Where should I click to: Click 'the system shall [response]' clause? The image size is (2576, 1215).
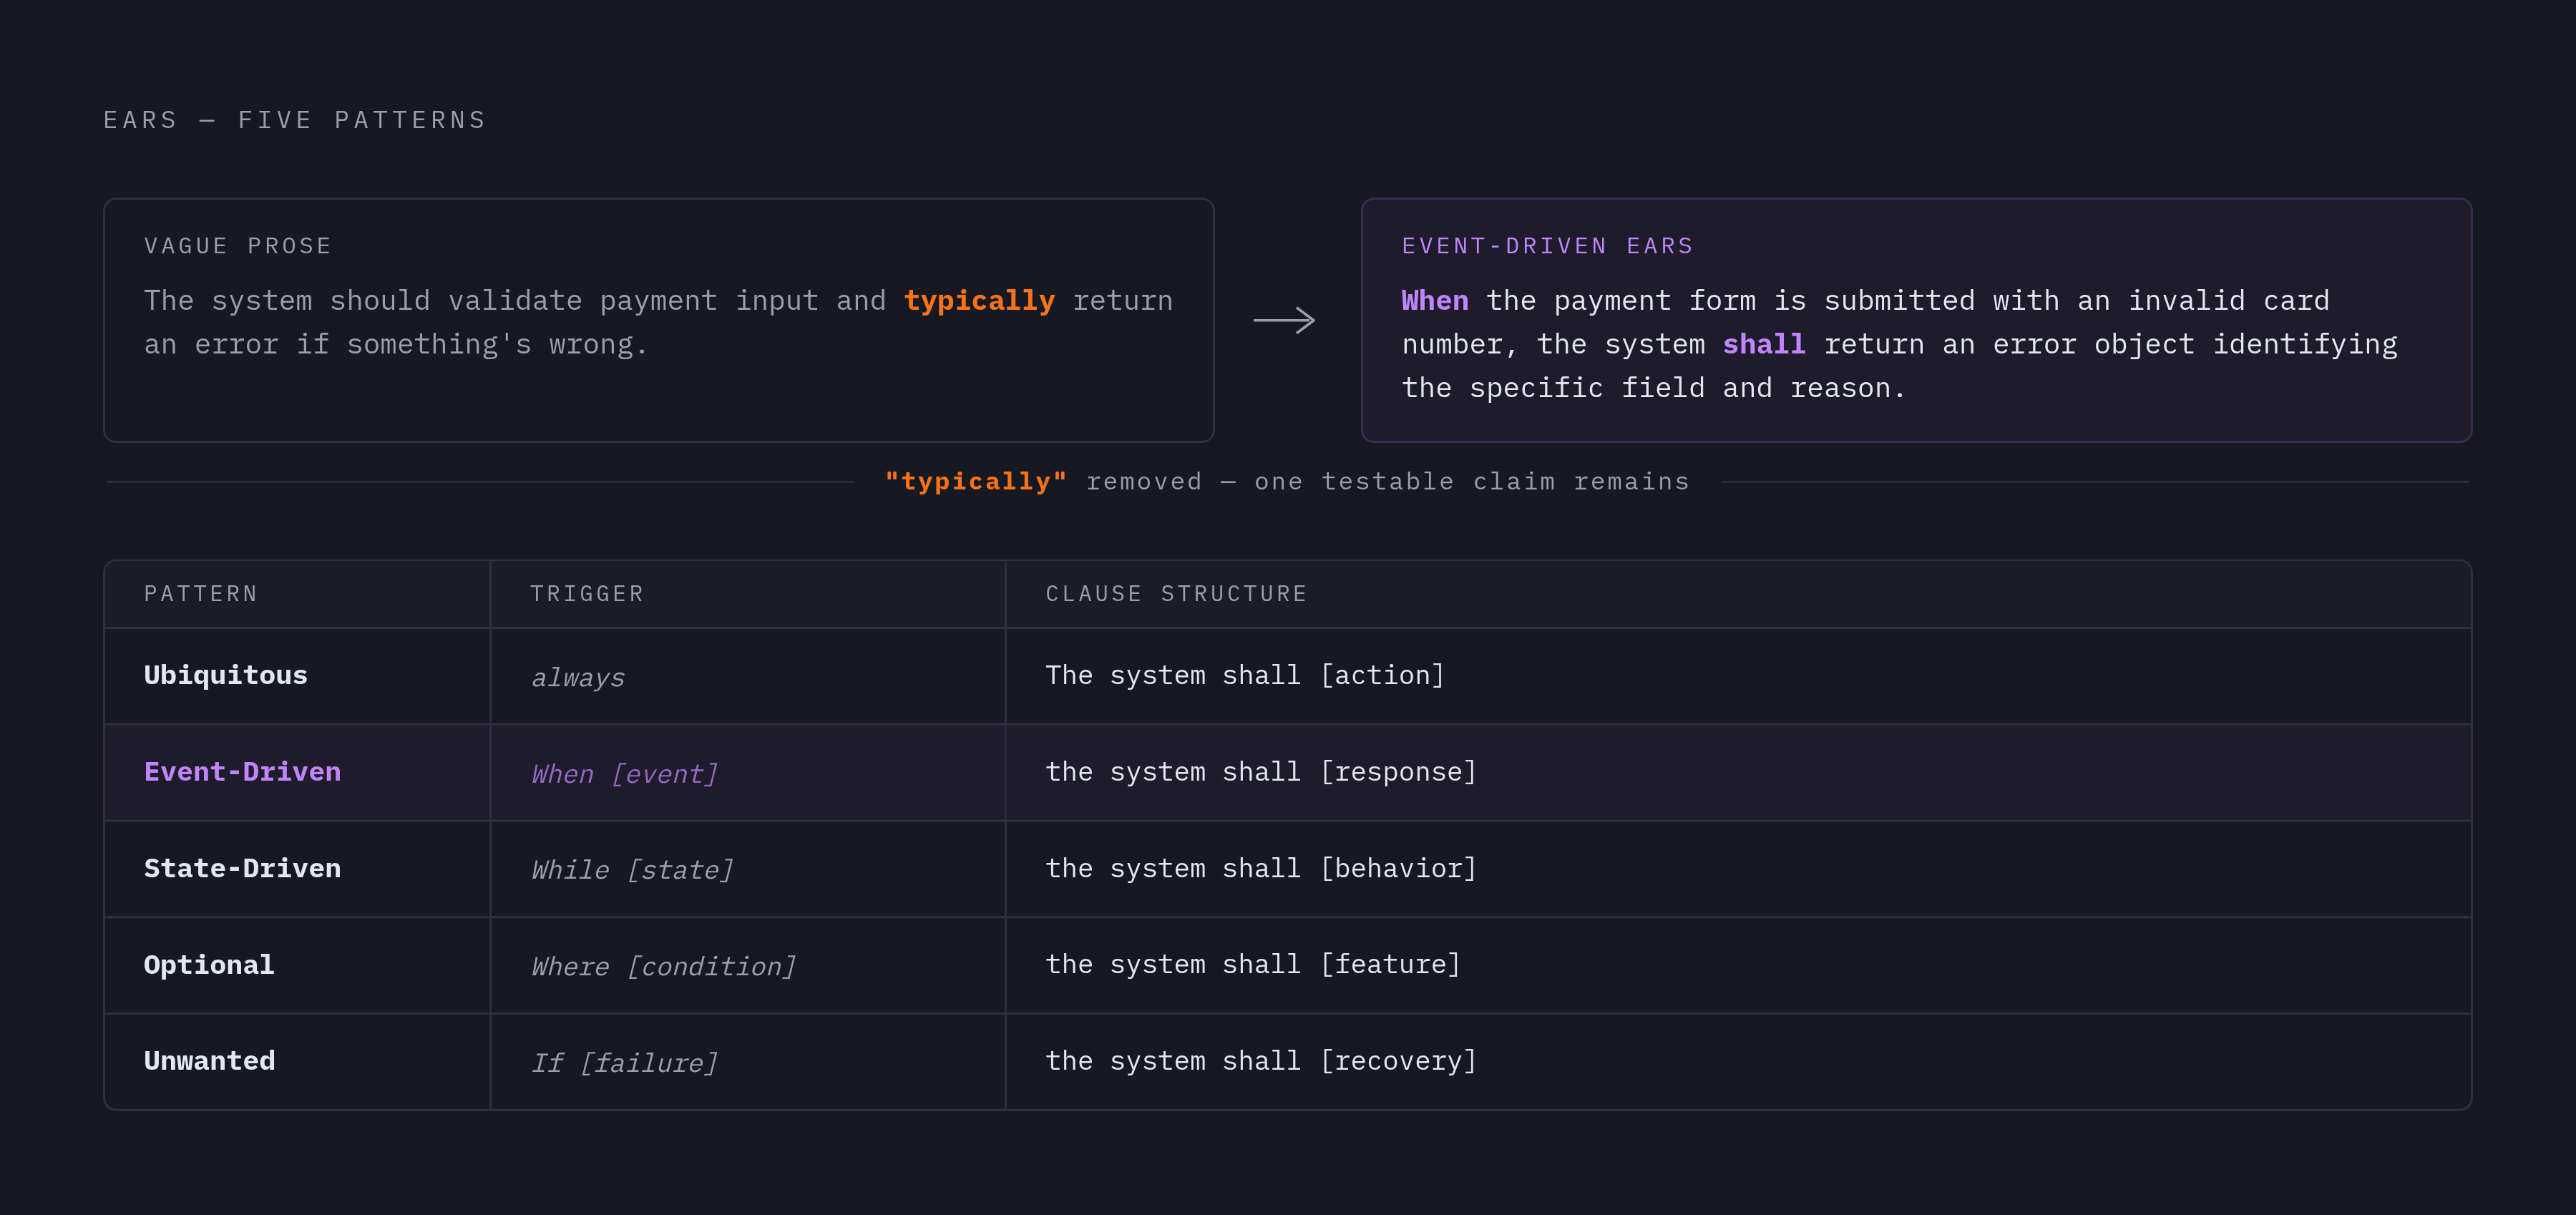click(x=1261, y=772)
